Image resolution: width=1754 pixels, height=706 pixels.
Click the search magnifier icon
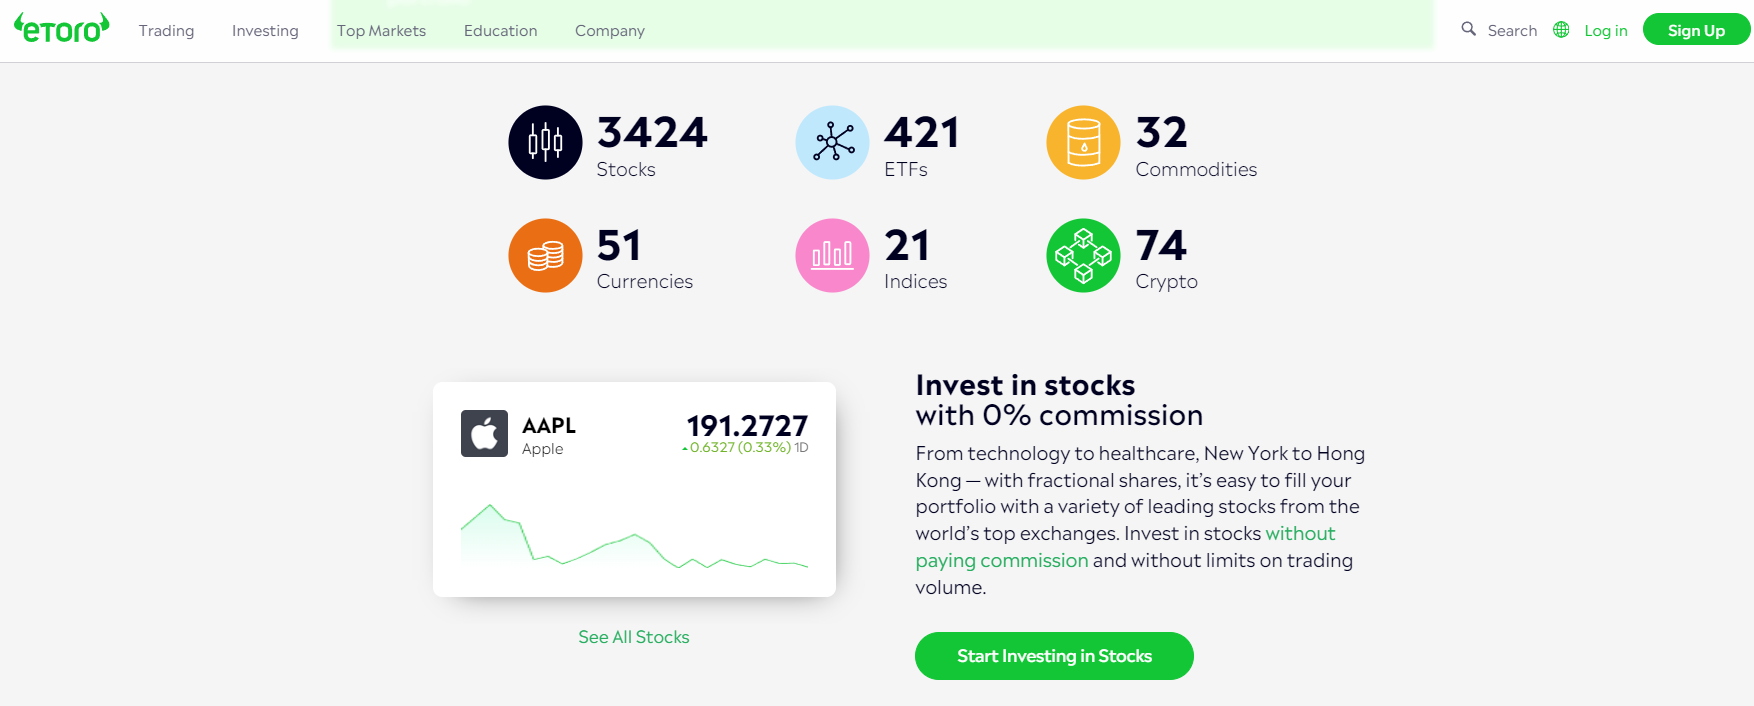pyautogui.click(x=1468, y=29)
